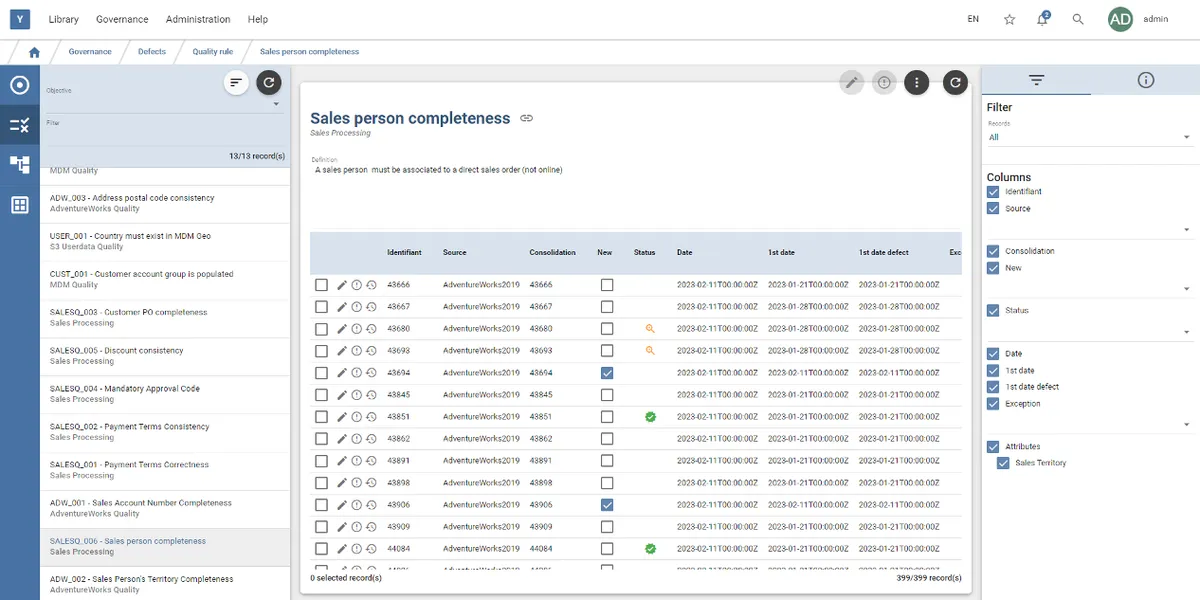
Task: Open the Administration menu
Action: point(198,19)
